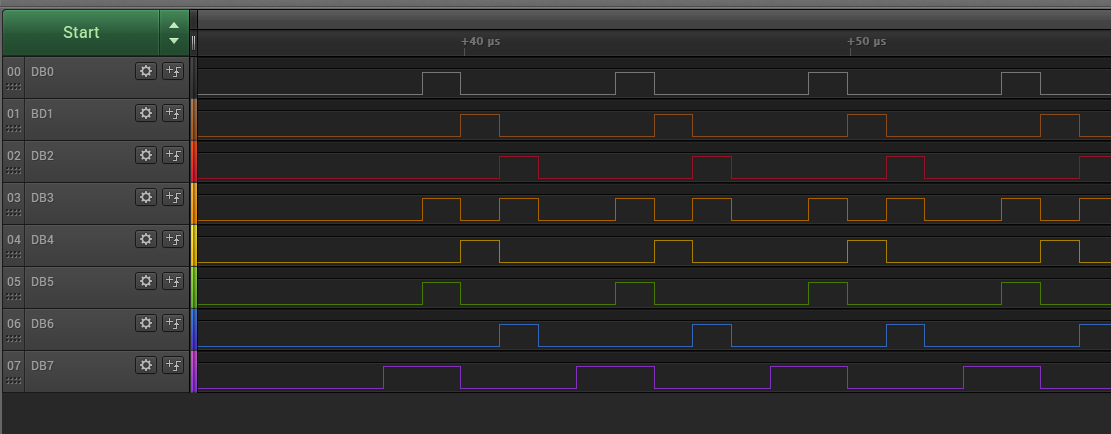Select the DB2 channel name label
The width and height of the screenshot is (1111, 434).
[43, 156]
